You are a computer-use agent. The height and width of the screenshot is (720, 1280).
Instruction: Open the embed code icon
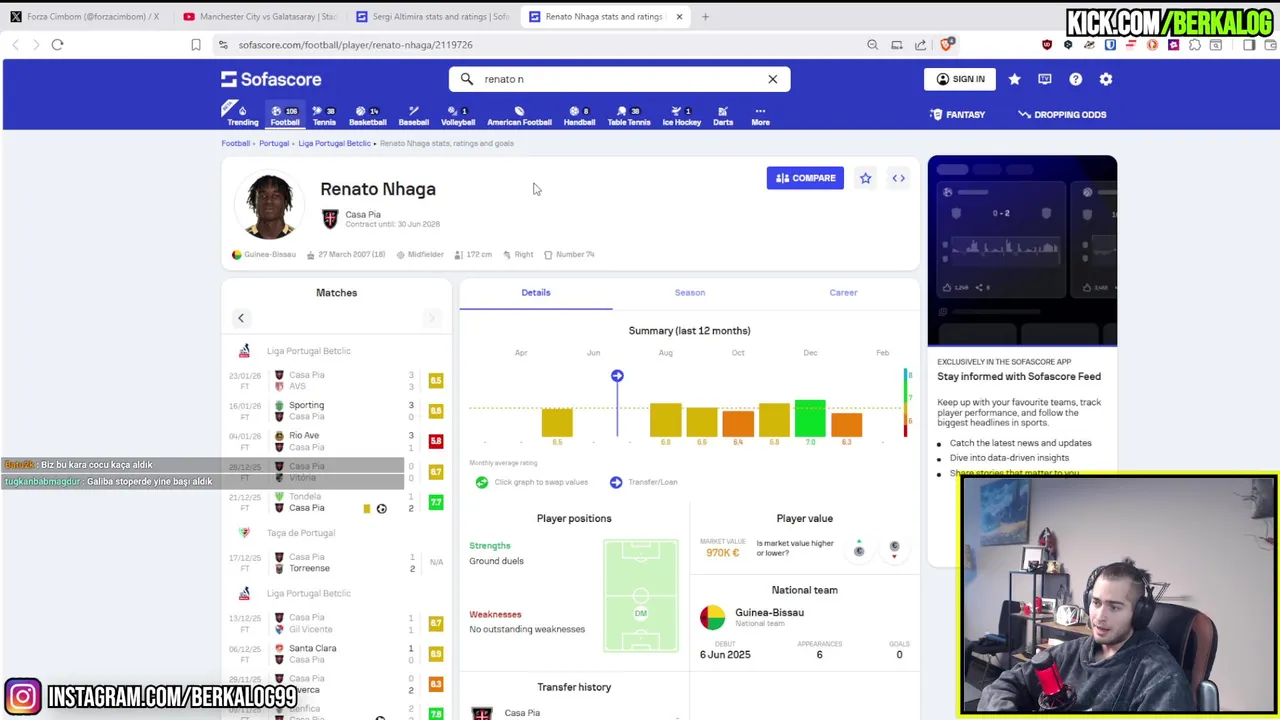point(898,178)
